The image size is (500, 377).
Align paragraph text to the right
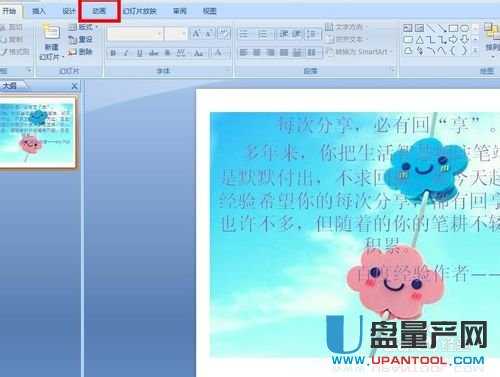(x=270, y=52)
